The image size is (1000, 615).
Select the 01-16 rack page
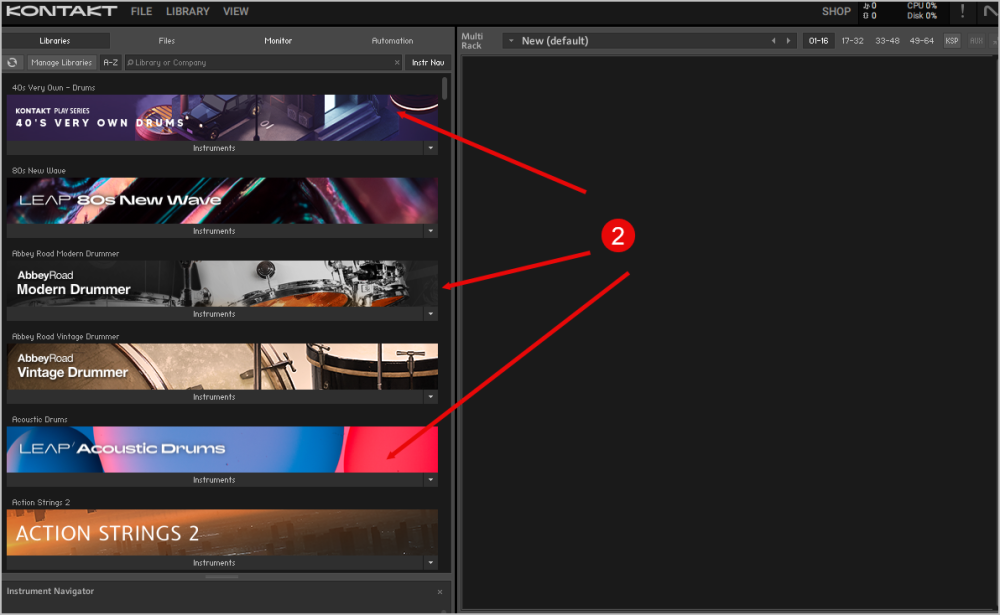click(818, 41)
